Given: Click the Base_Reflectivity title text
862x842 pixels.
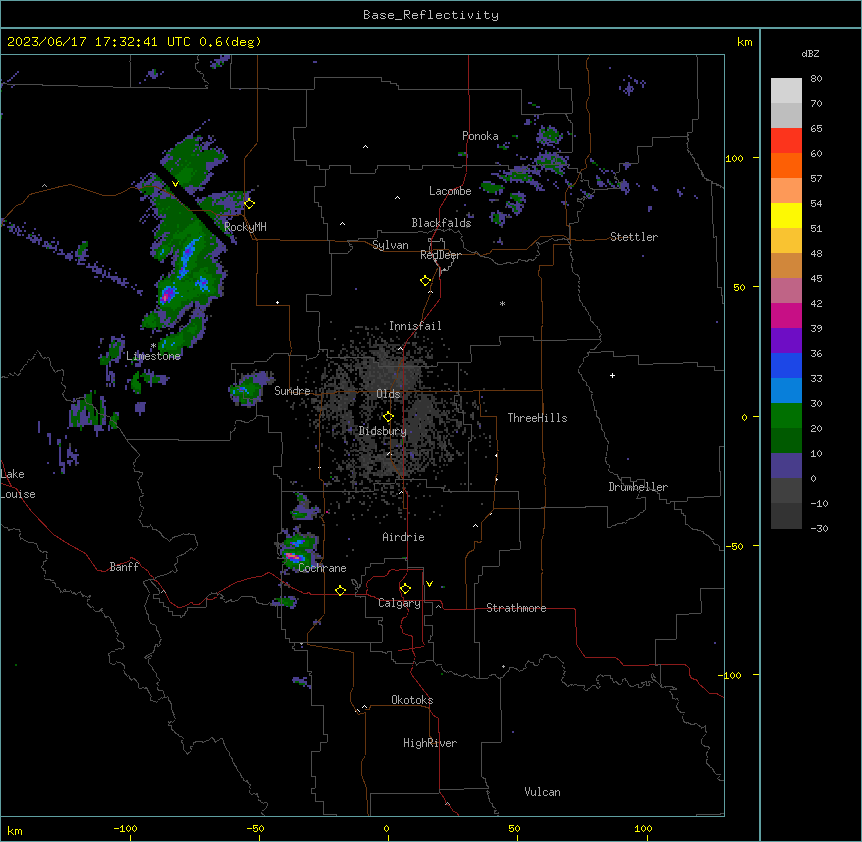Looking at the screenshot, I should point(431,15).
